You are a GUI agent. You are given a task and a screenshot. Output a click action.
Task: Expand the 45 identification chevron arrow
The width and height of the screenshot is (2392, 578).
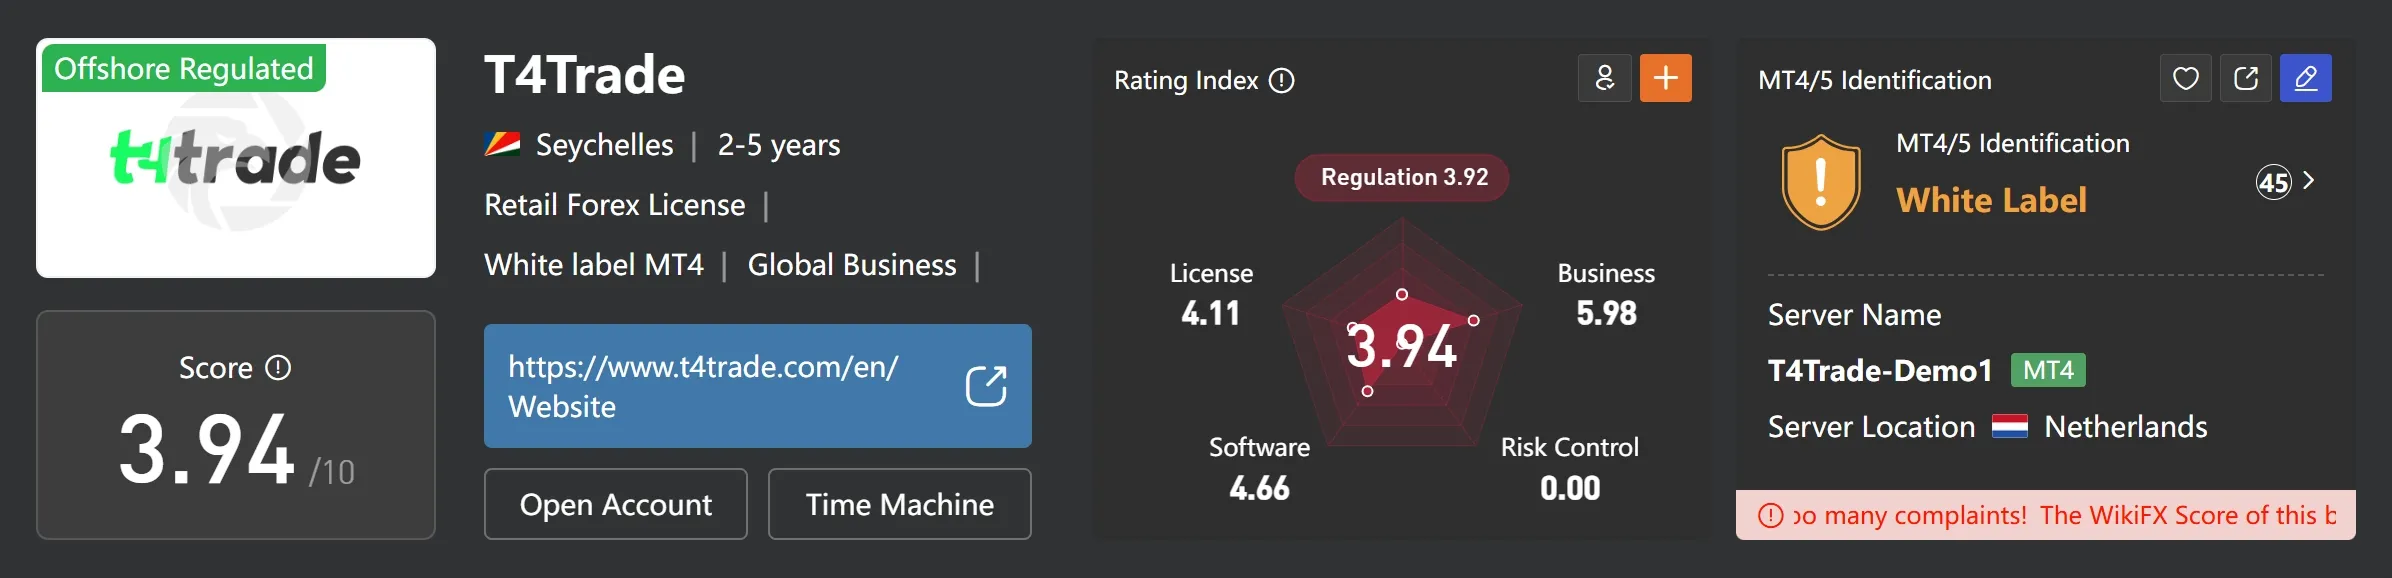[x=2309, y=181]
